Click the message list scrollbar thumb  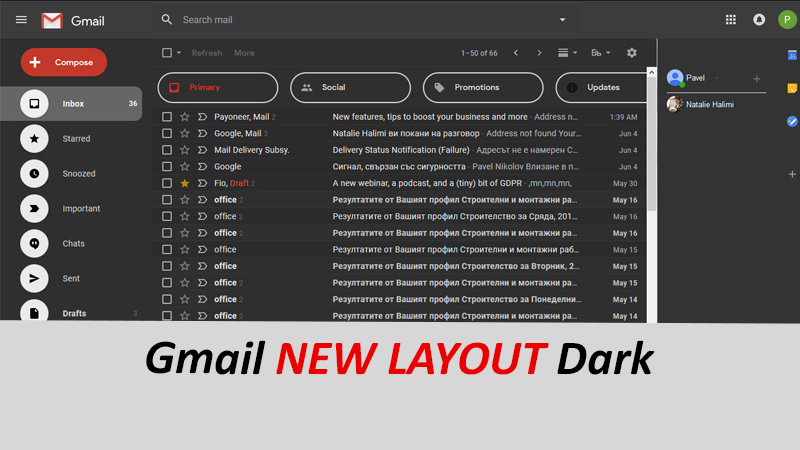(652, 144)
